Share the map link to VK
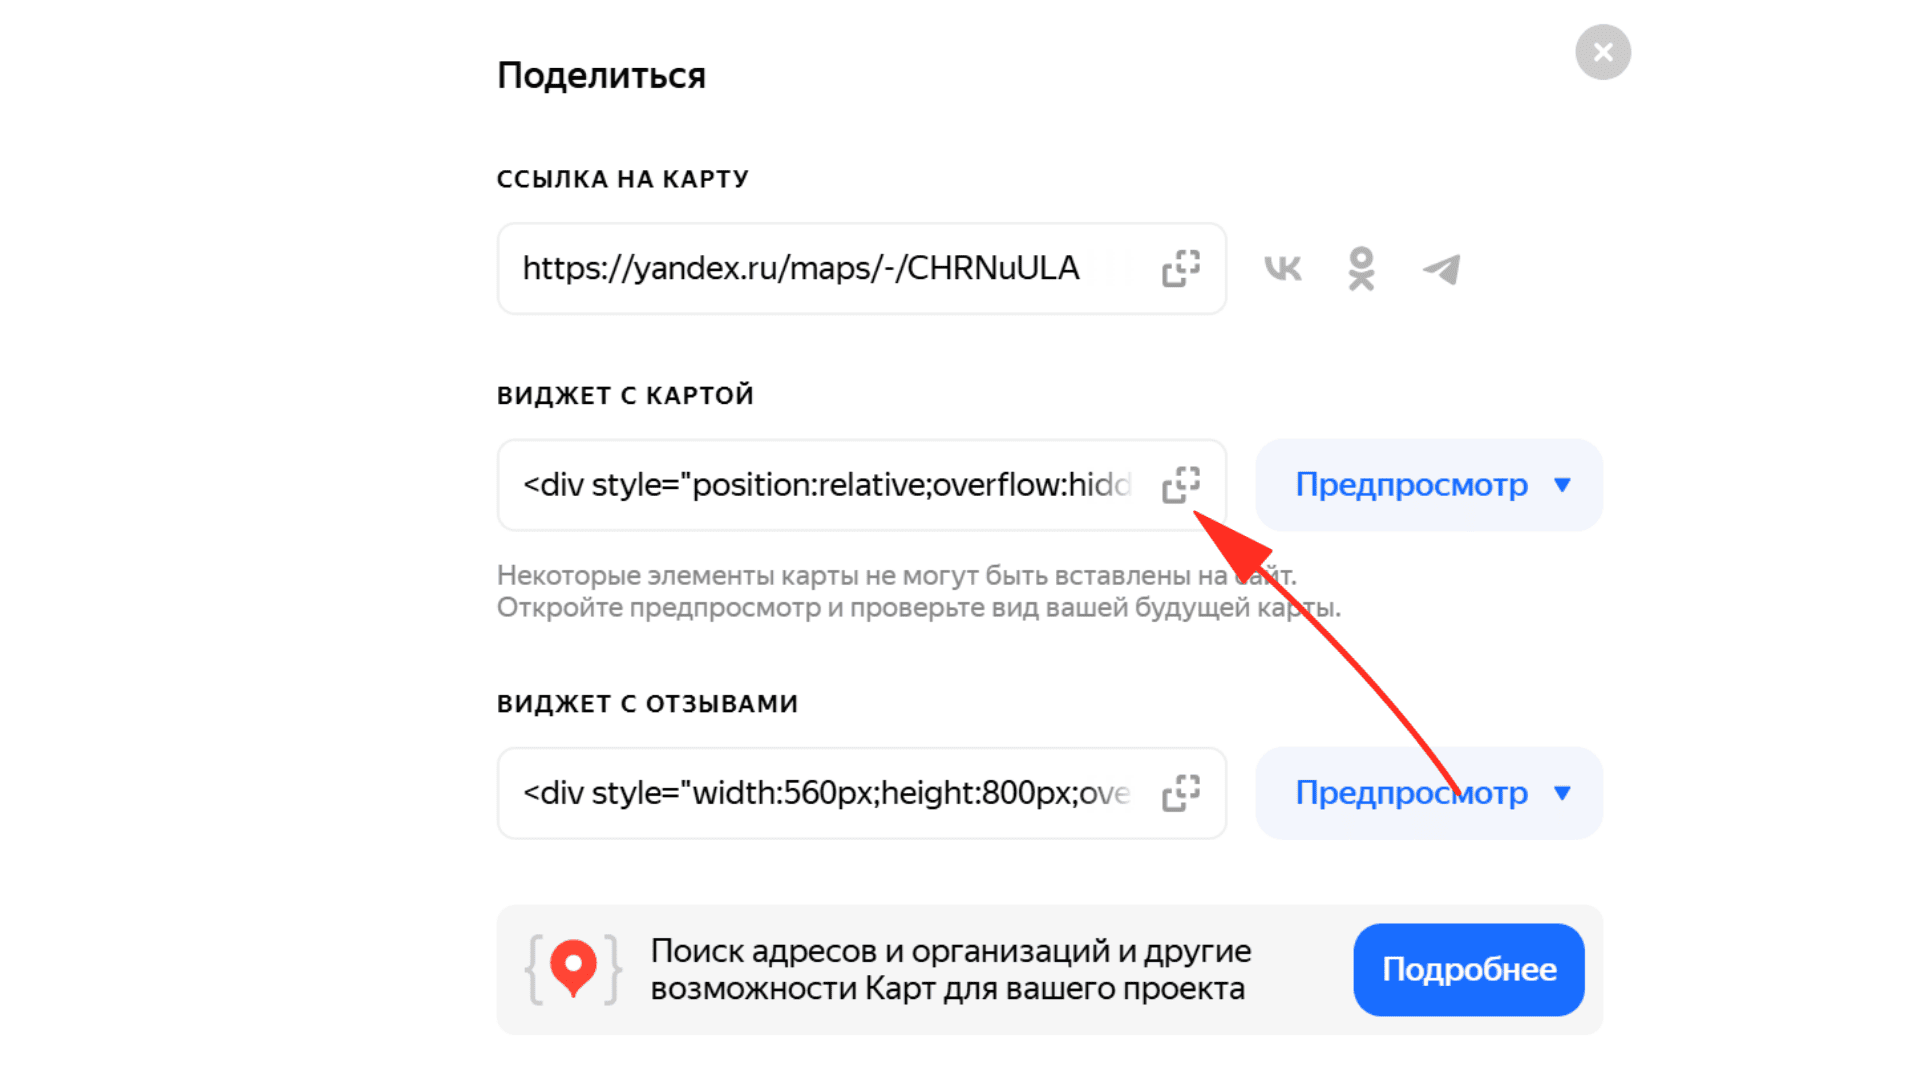This screenshot has width=1920, height=1080. point(1283,268)
